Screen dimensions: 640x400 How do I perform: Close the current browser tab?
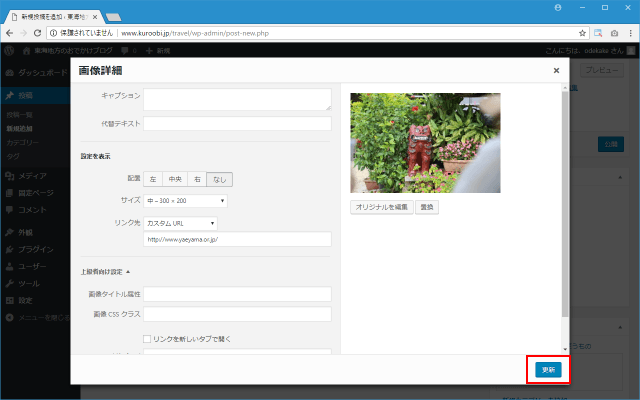(95, 17)
